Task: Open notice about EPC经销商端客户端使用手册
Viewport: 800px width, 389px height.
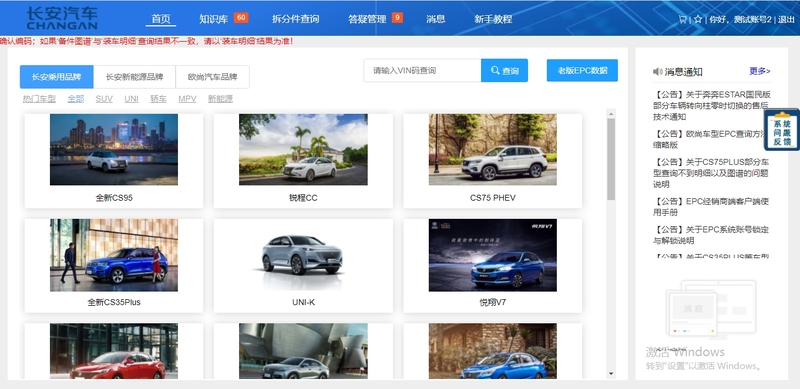Action: 712,207
